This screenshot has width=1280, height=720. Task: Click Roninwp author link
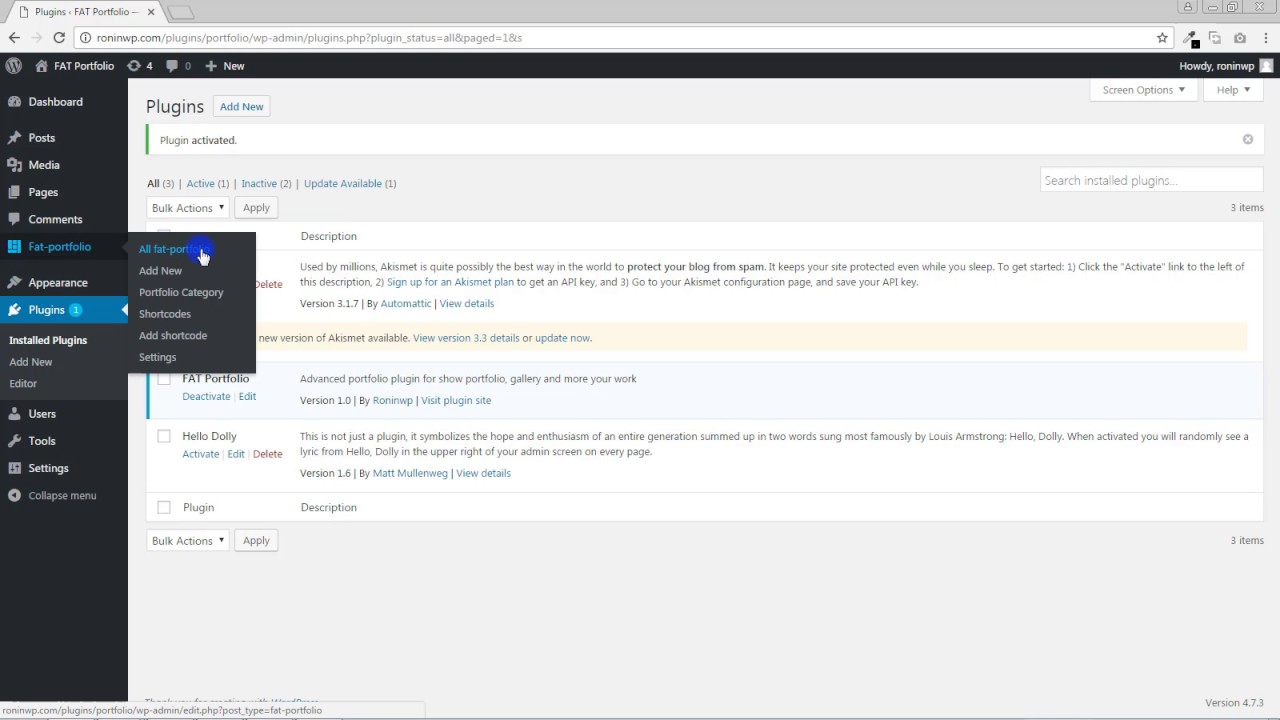pyautogui.click(x=392, y=401)
